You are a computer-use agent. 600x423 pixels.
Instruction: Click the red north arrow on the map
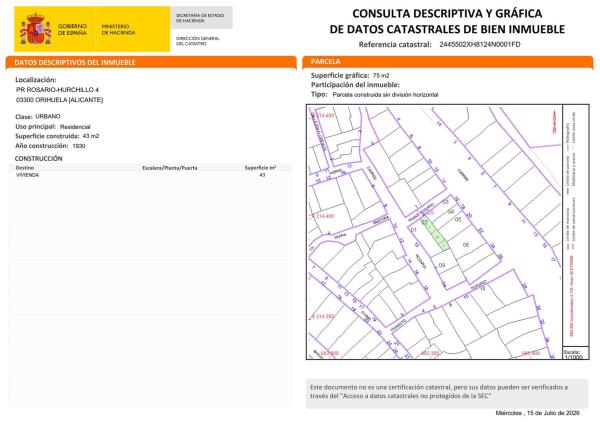click(554, 122)
